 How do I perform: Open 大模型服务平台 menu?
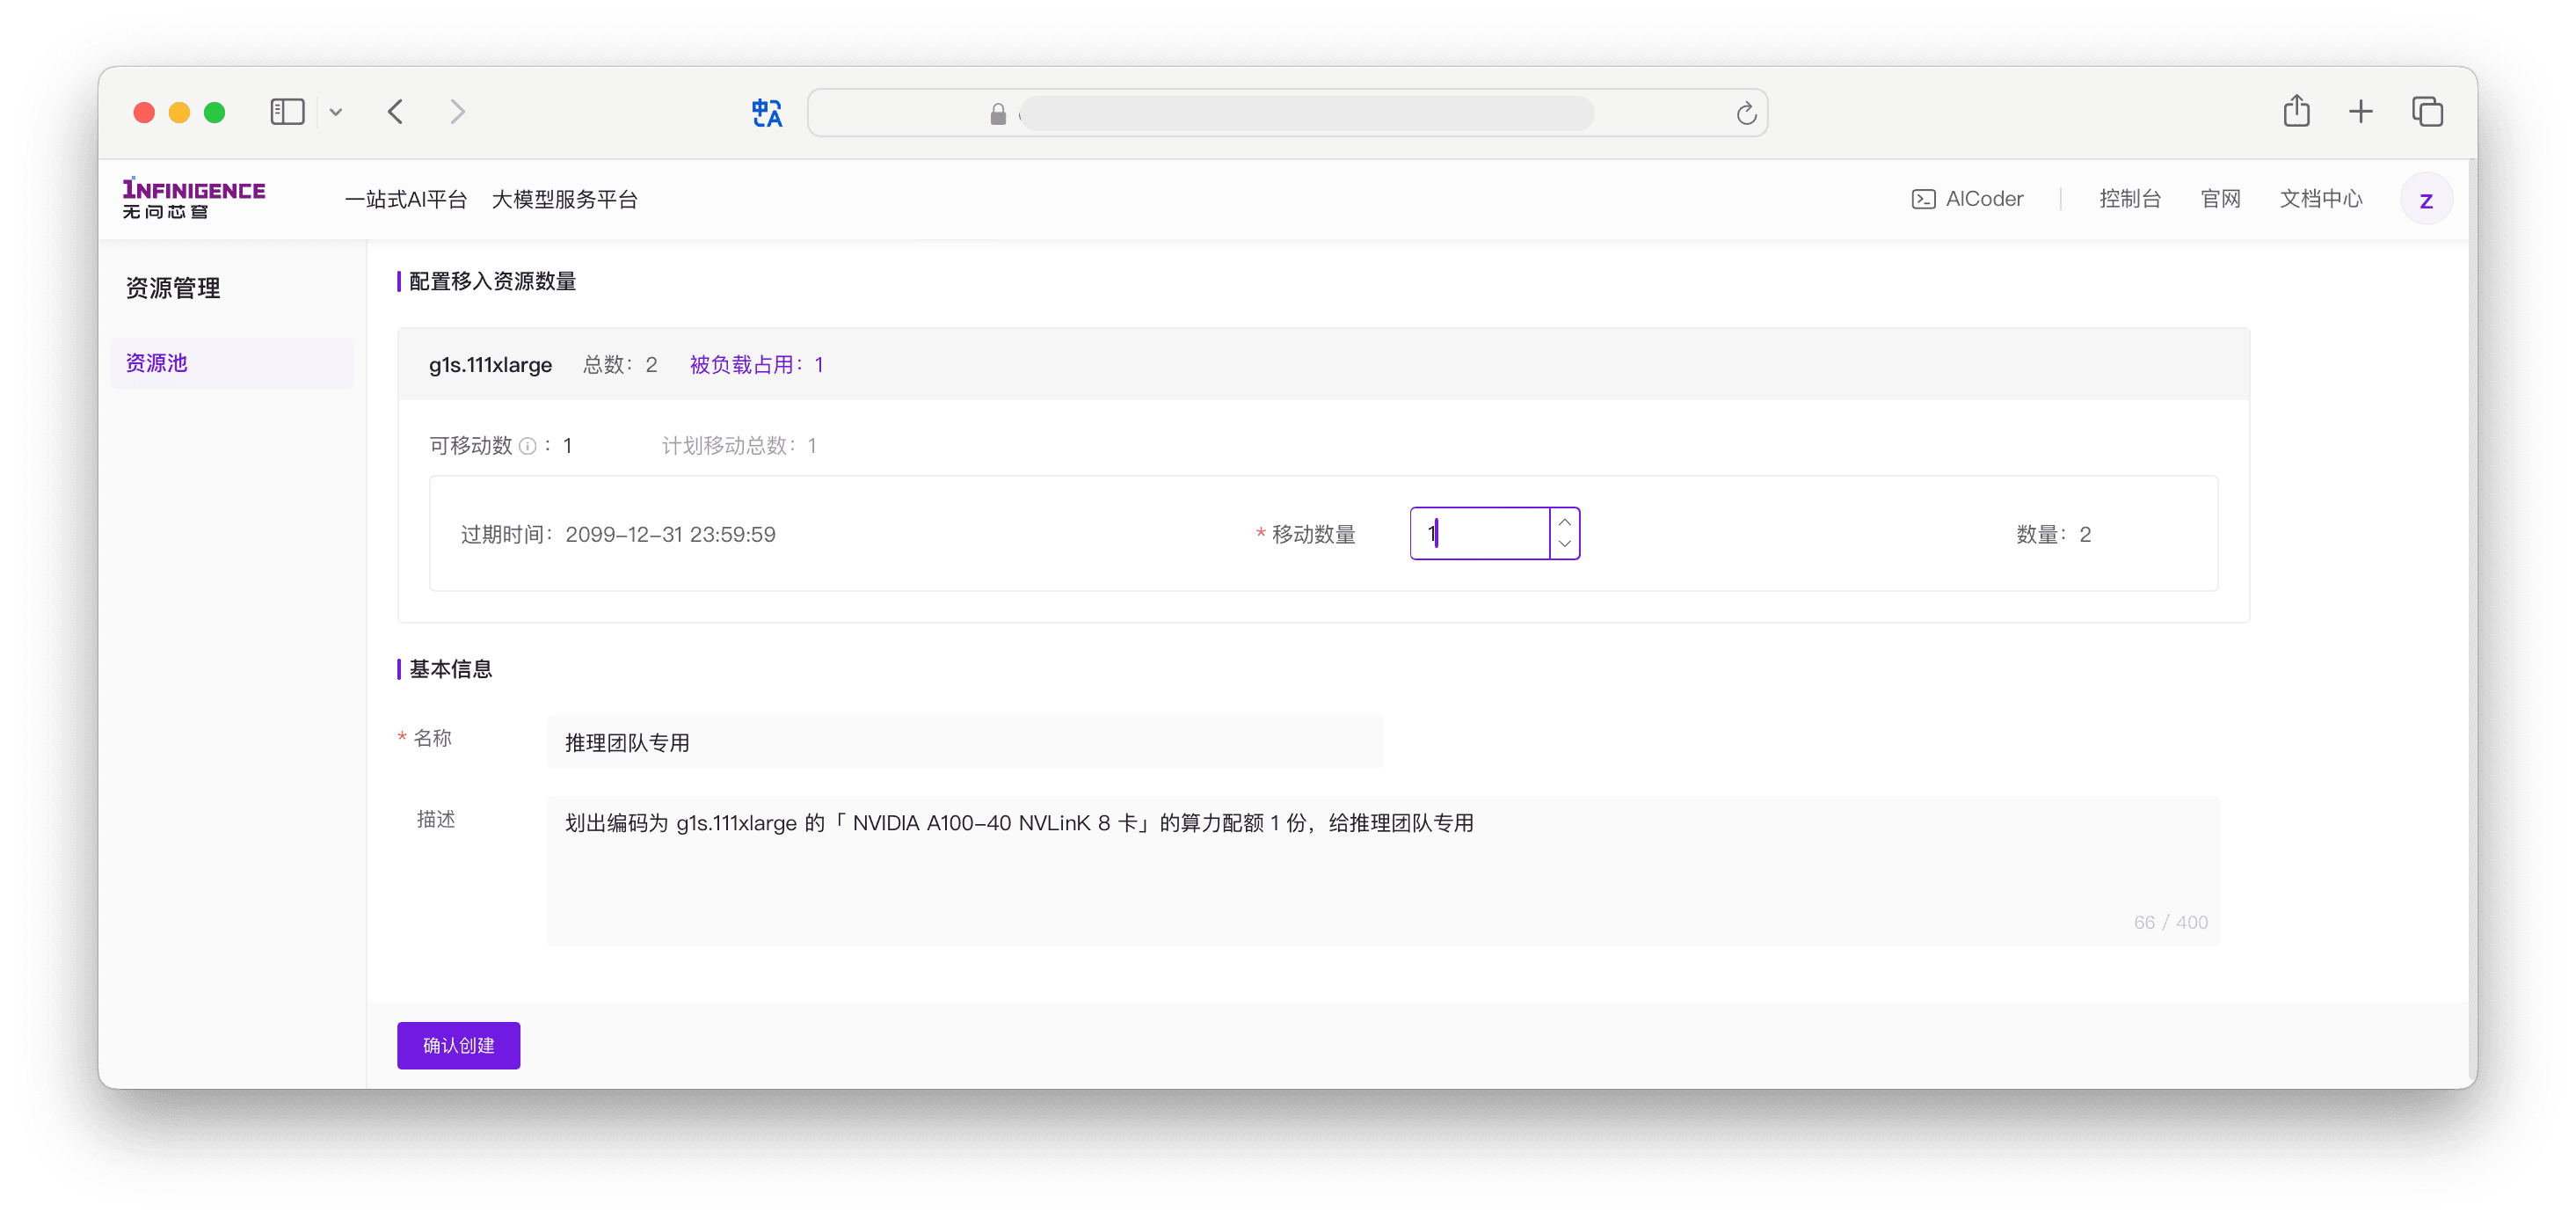click(x=565, y=200)
